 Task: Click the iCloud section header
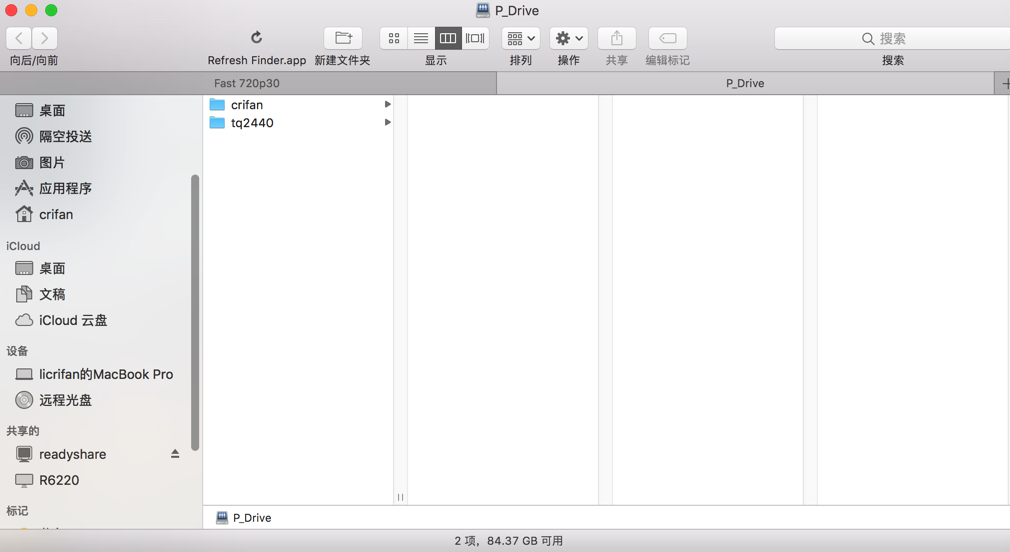[x=23, y=246]
